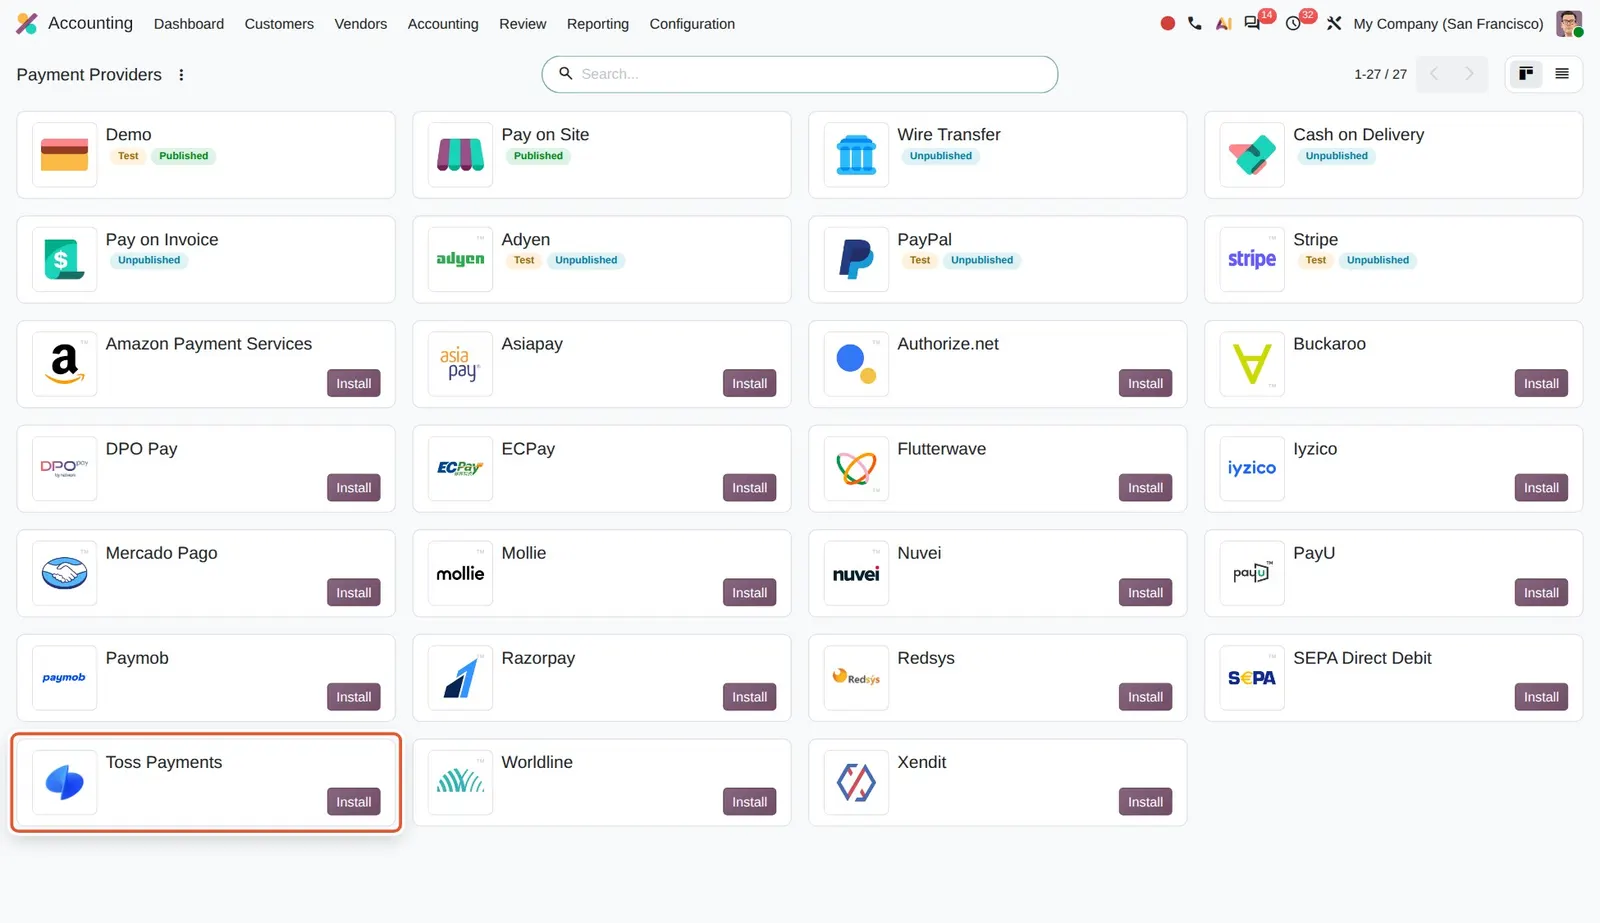
Task: Open the Vendors menu
Action: (x=360, y=24)
